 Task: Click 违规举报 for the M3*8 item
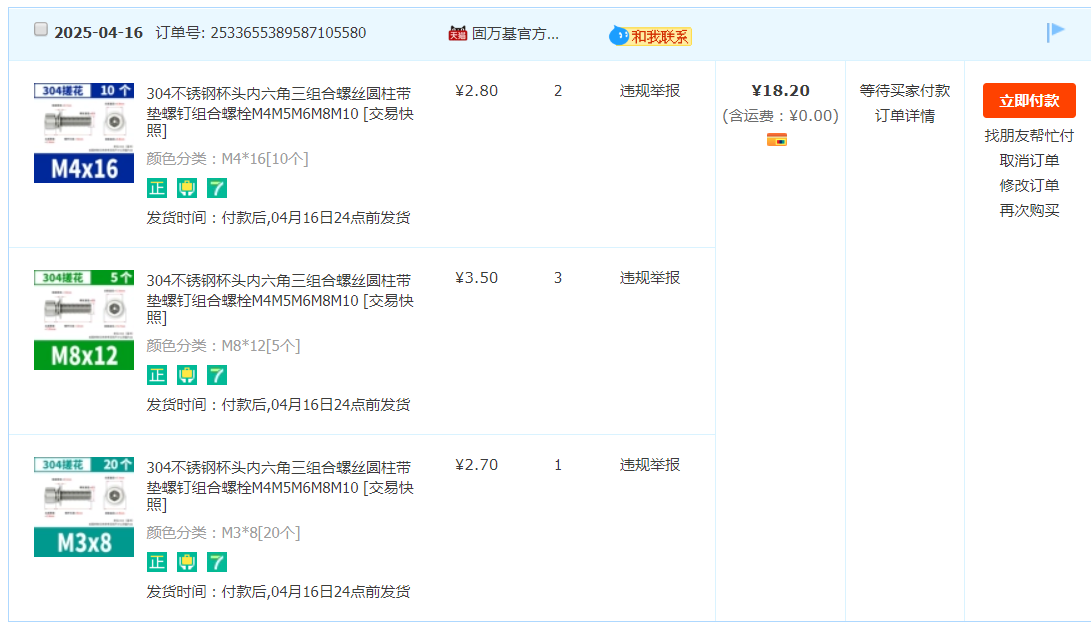[650, 464]
